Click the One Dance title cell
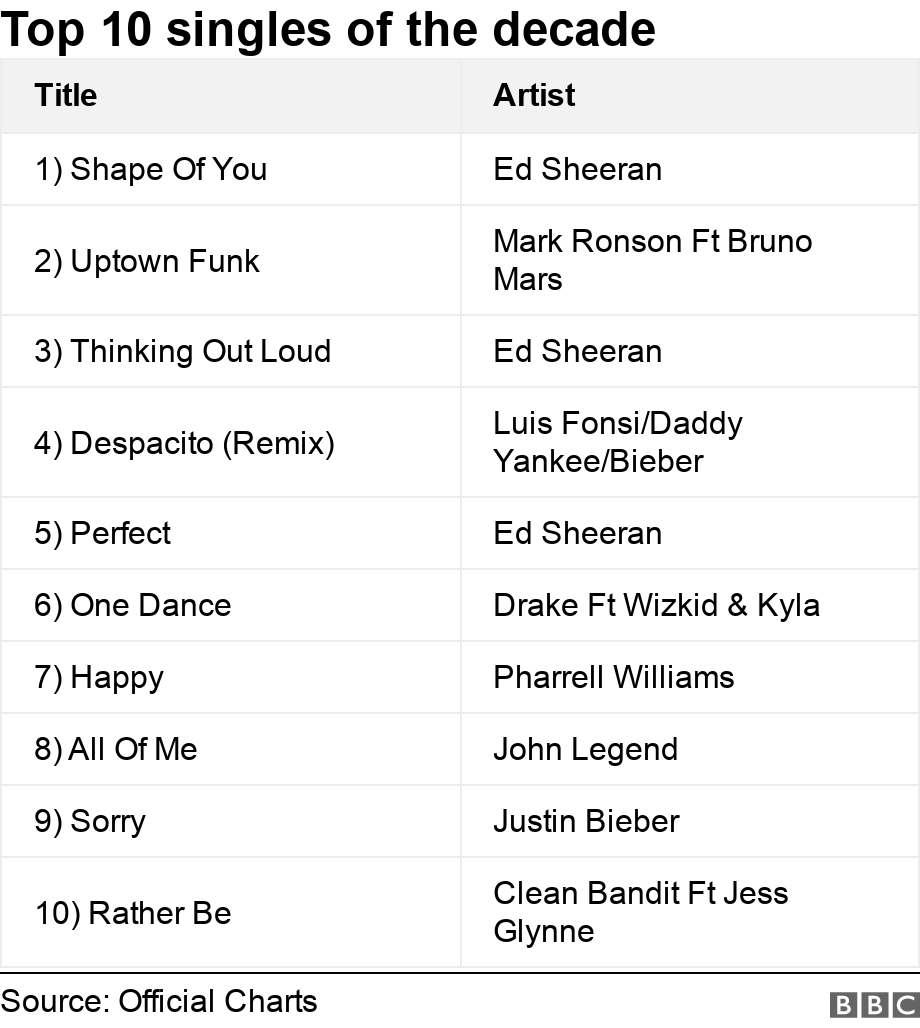This screenshot has width=920, height=1028. pyautogui.click(x=133, y=605)
